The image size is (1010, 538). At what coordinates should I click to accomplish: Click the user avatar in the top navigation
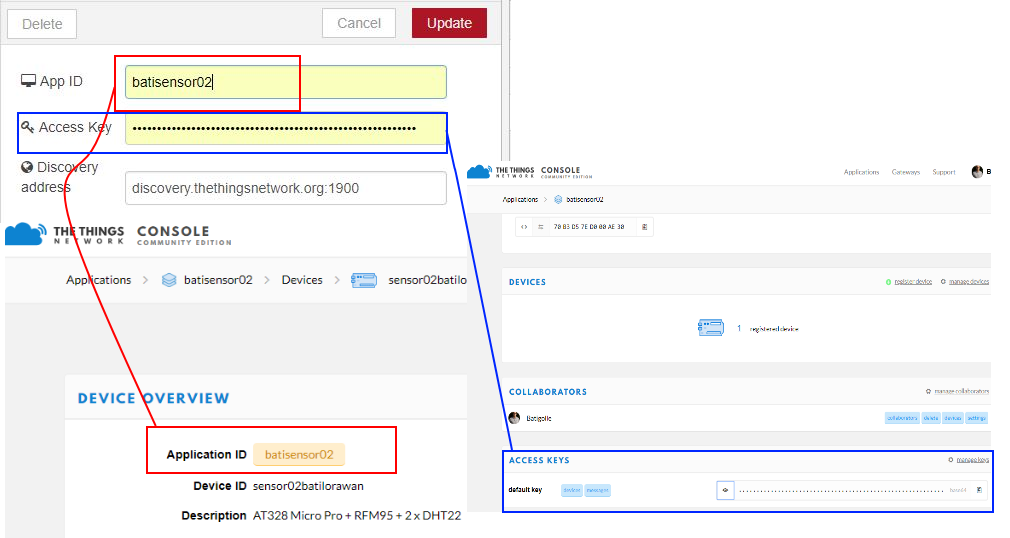977,171
